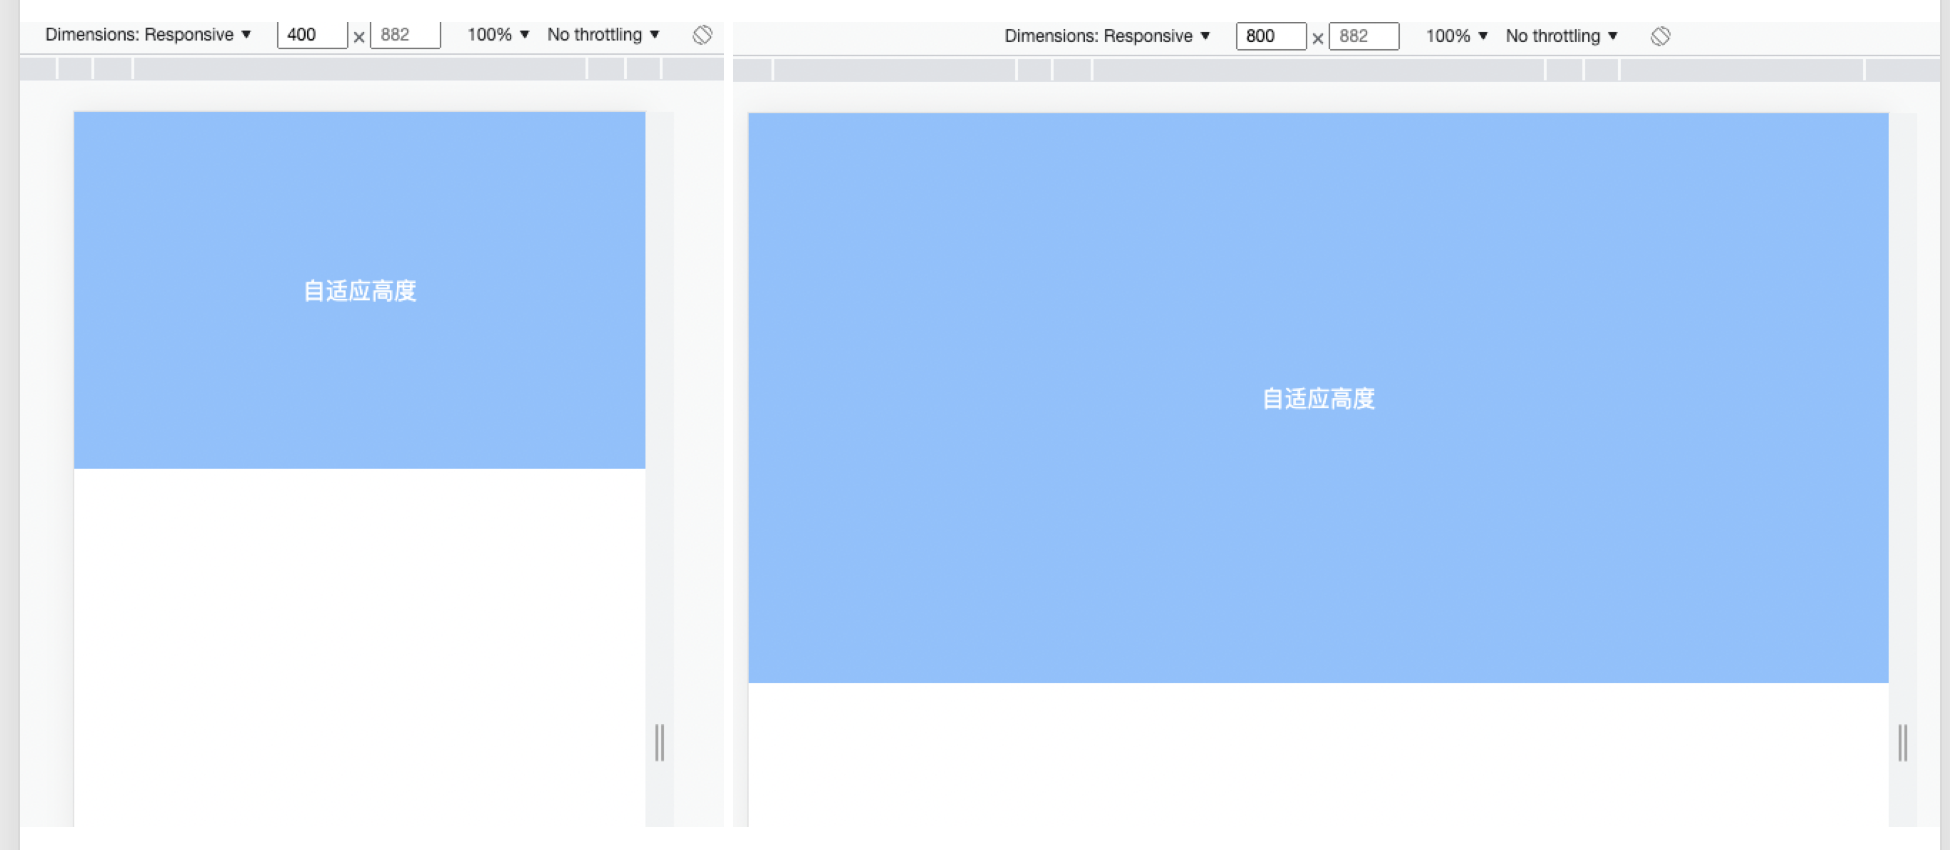Click the resize handle of the 400-wide viewport
This screenshot has width=1950, height=850.
click(660, 743)
